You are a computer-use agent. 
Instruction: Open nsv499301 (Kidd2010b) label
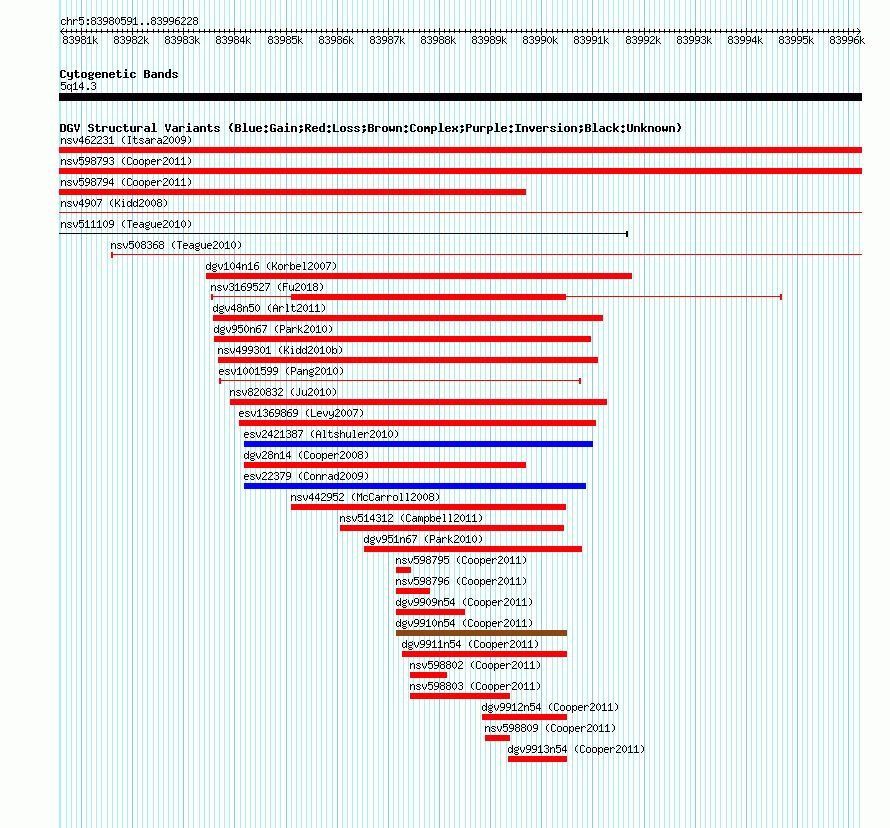tap(280, 350)
